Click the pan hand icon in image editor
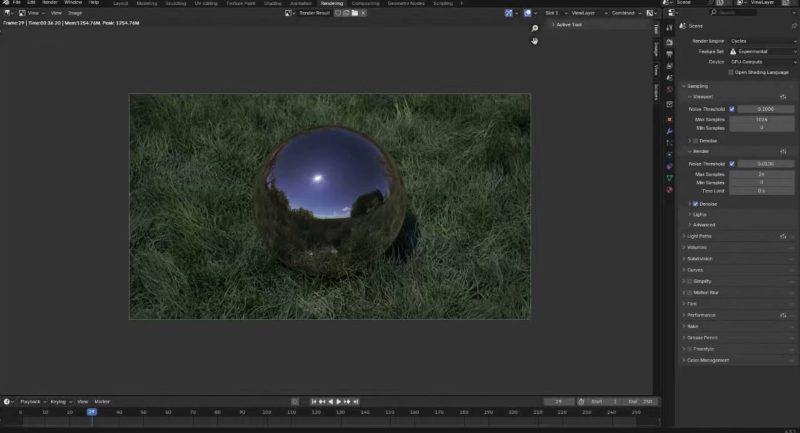 pyautogui.click(x=535, y=41)
